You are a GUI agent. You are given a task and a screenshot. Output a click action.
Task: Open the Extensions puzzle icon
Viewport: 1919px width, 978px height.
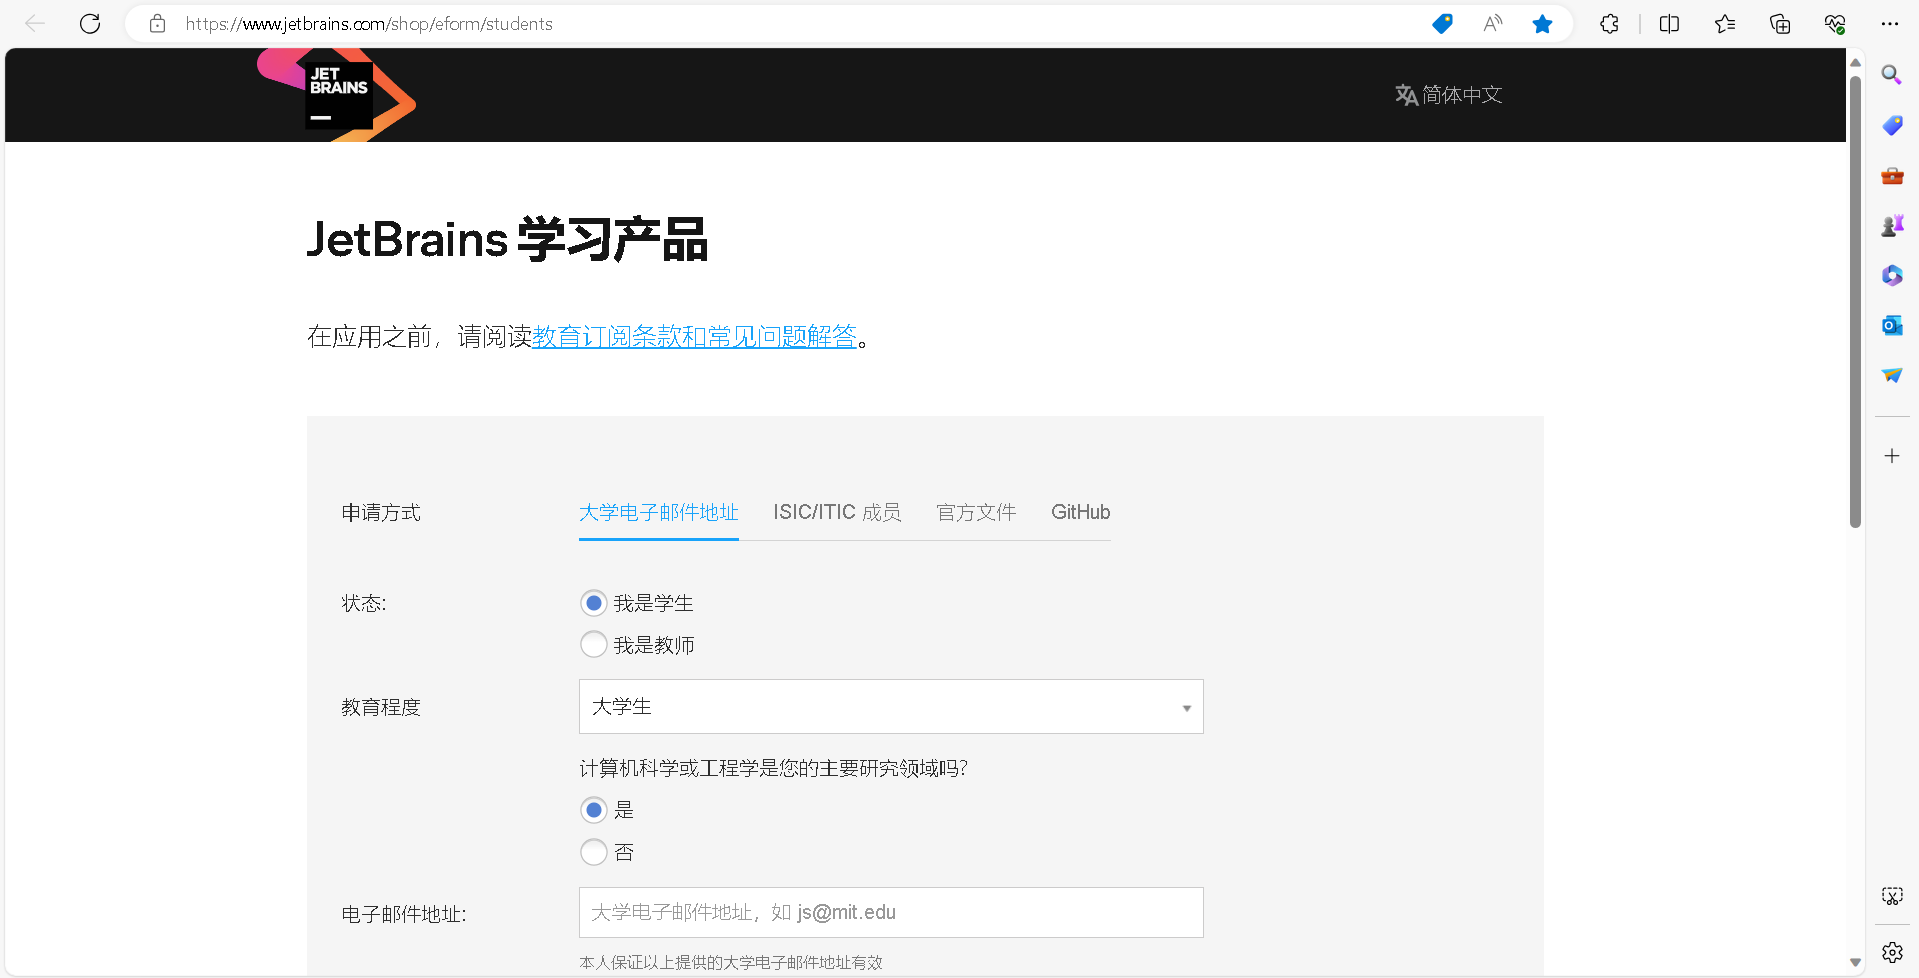(x=1609, y=24)
